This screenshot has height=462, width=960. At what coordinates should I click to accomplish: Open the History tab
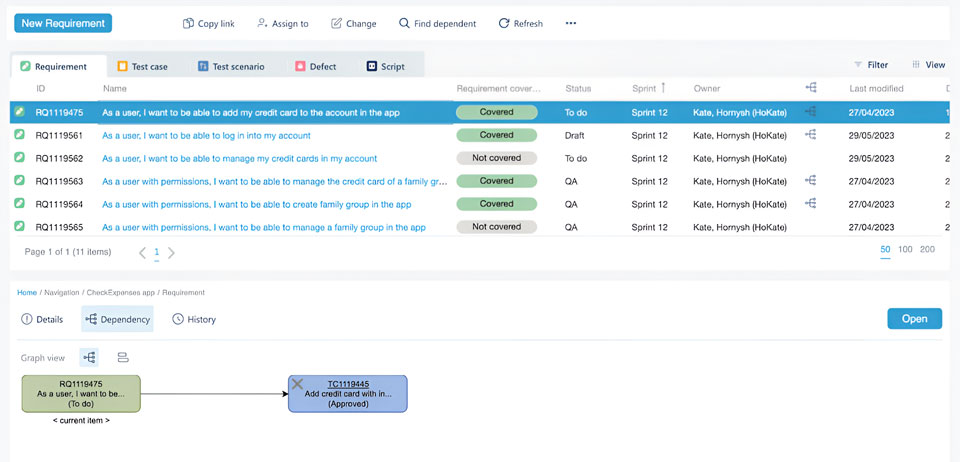coord(194,319)
